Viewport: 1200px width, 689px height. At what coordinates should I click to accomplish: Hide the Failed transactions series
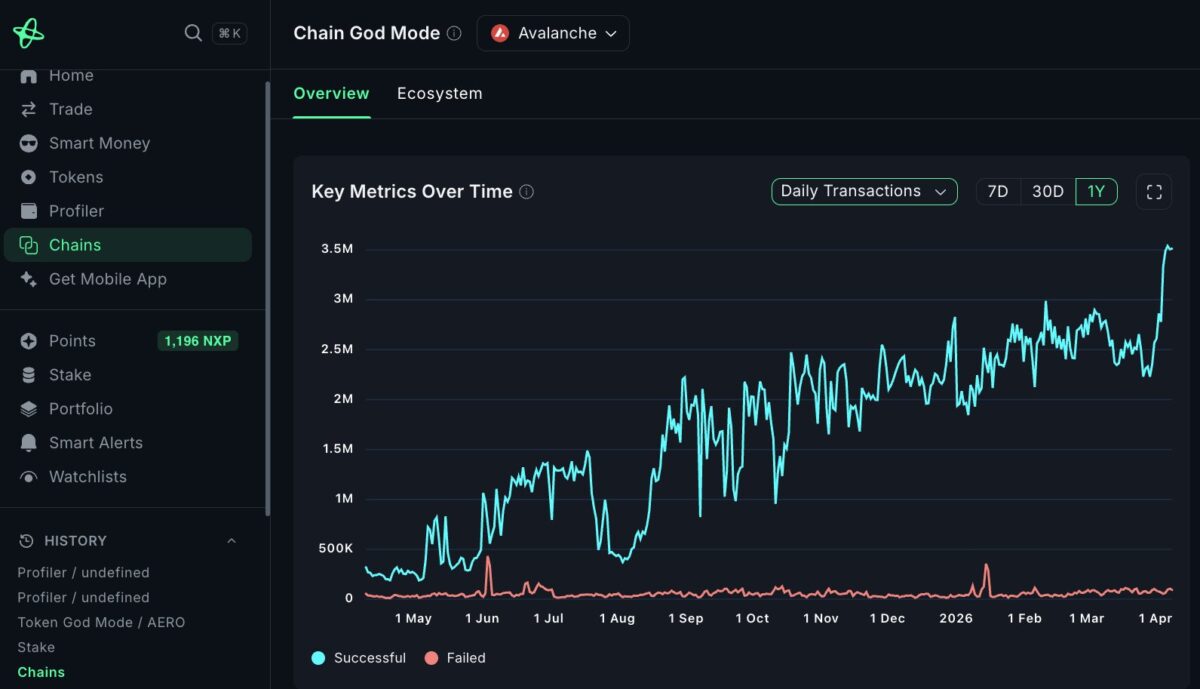click(x=455, y=657)
